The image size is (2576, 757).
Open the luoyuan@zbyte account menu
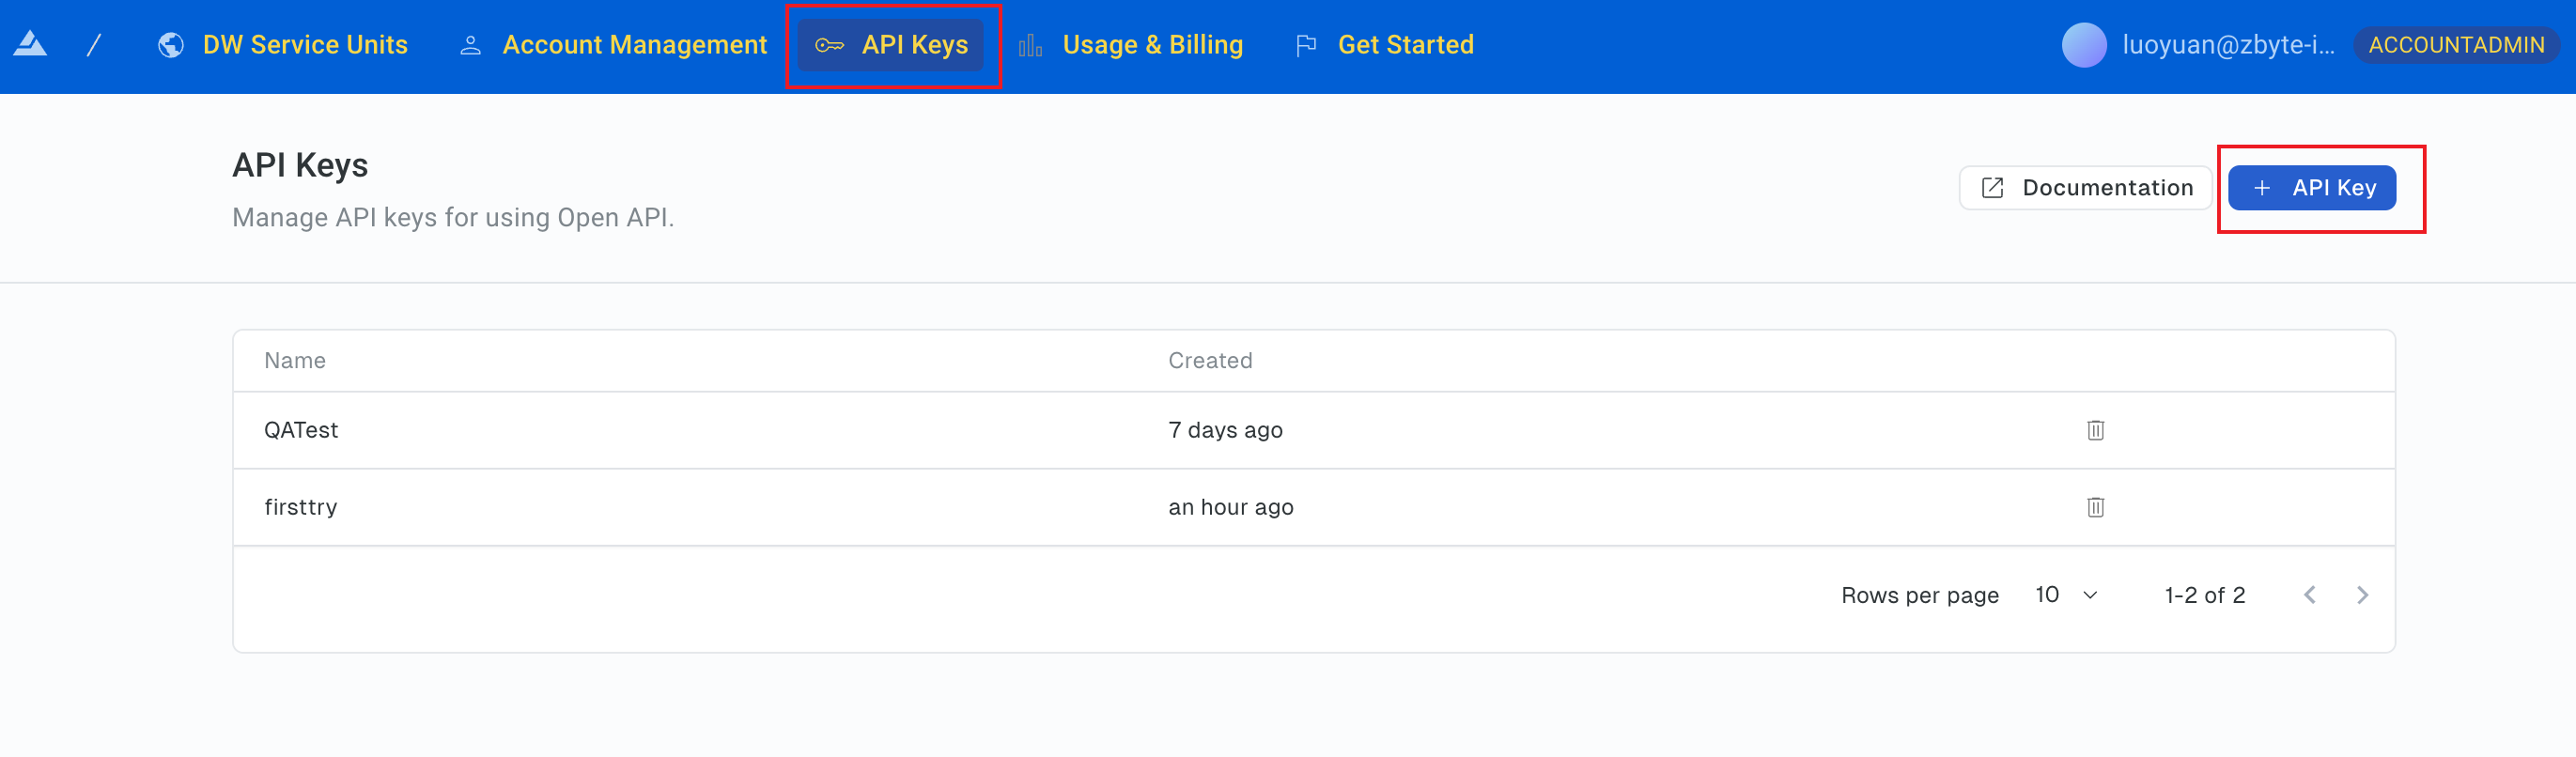(x=2227, y=45)
